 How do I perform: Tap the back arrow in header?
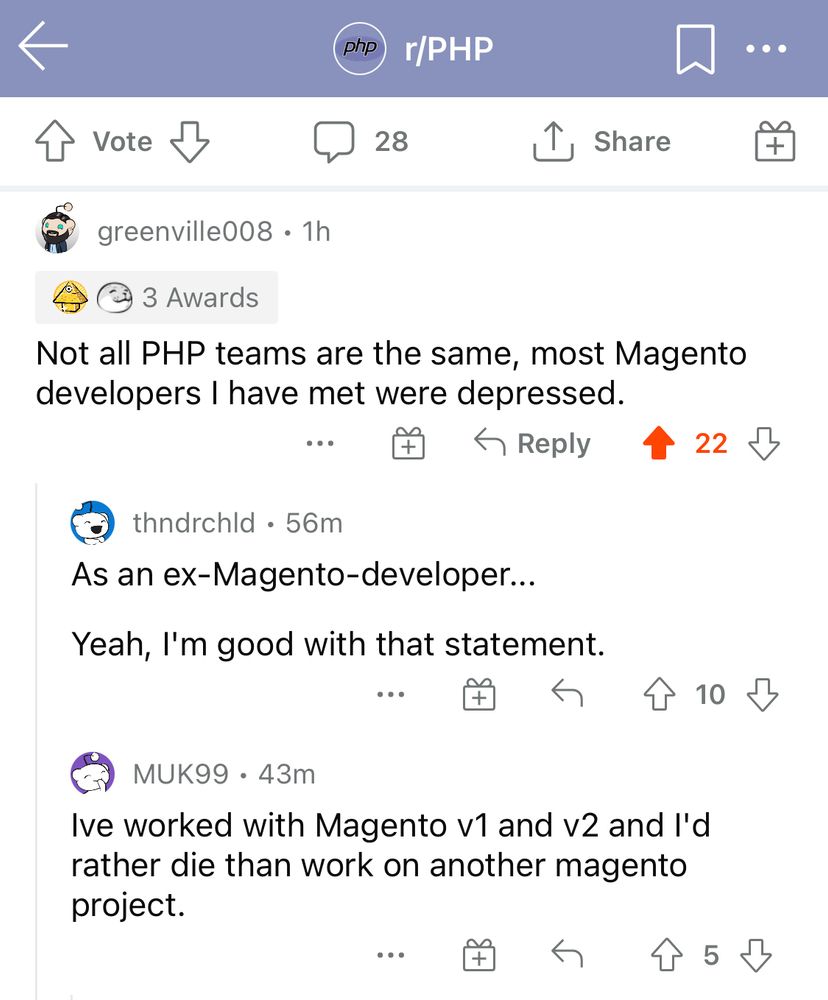43,48
